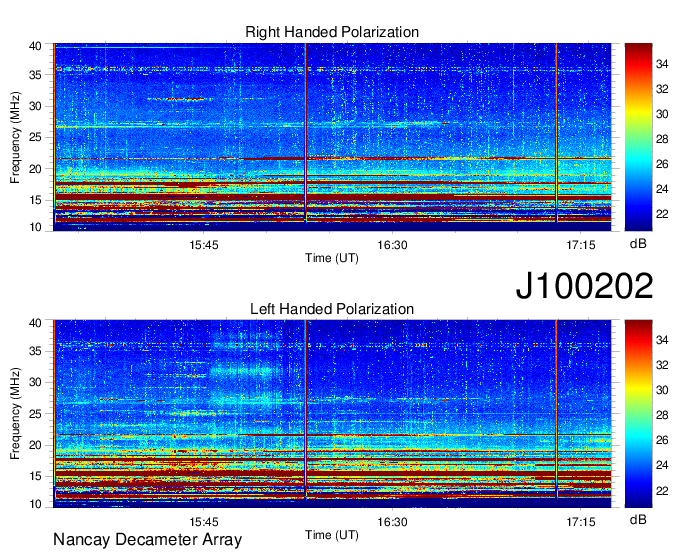
Task: Click the 20 MHz tick of Right Handed plot
Action: (35, 169)
